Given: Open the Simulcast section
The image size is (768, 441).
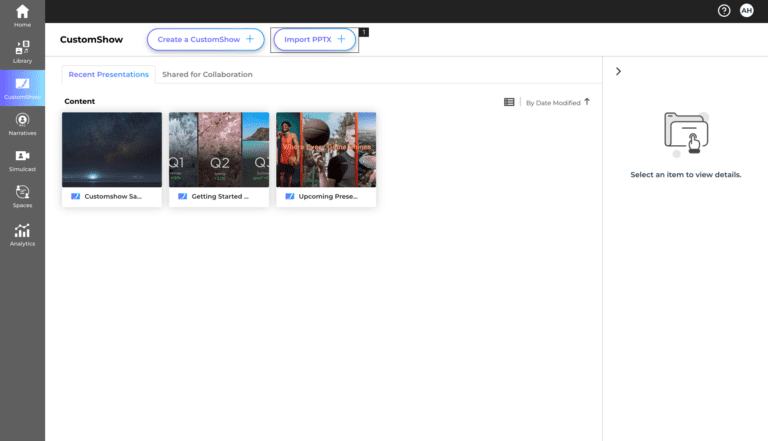Looking at the screenshot, I should click(x=22, y=160).
